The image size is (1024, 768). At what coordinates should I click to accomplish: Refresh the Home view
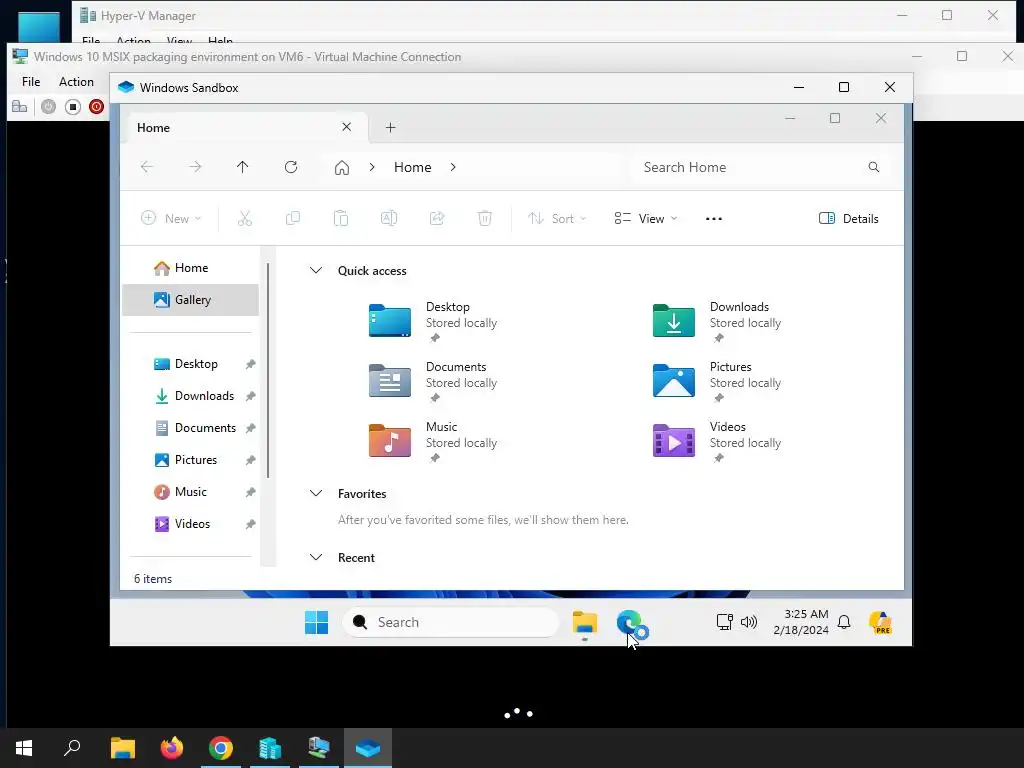291,167
